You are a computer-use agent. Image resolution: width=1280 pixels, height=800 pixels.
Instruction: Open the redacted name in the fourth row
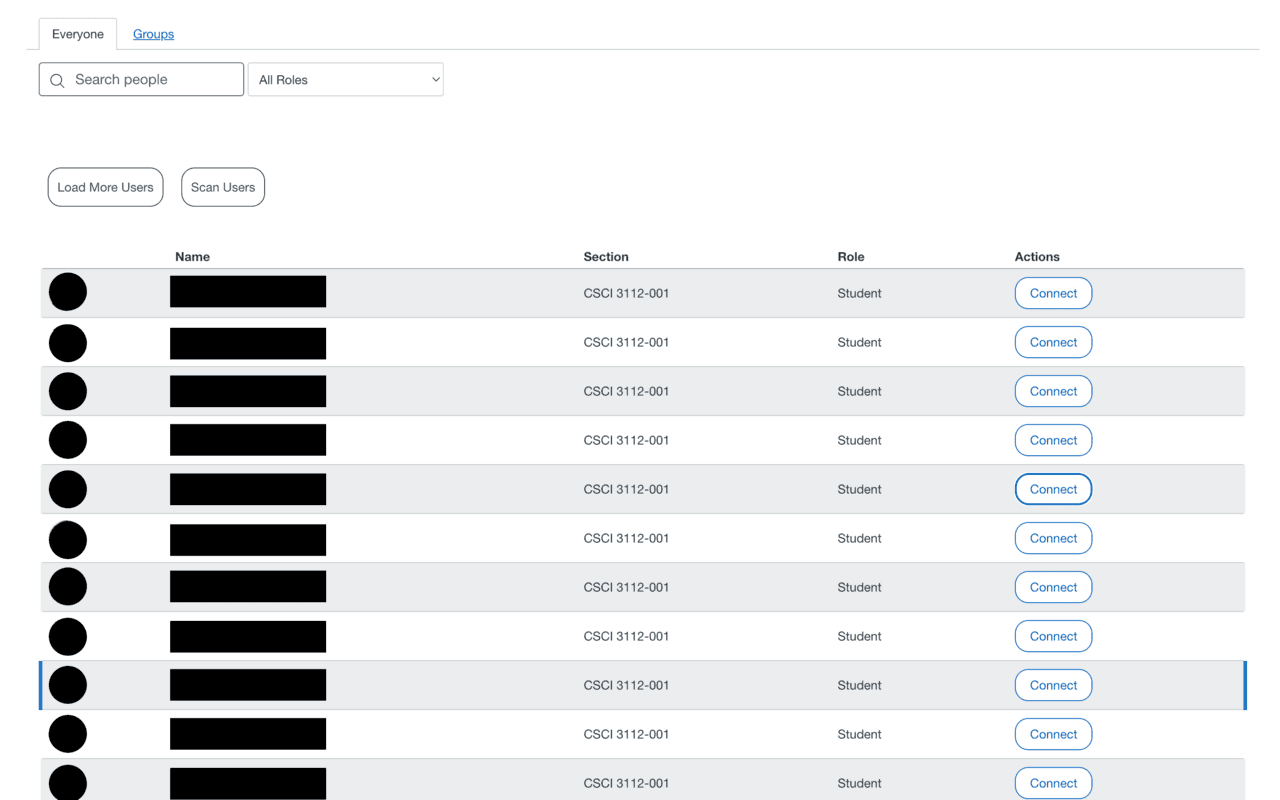click(248, 440)
